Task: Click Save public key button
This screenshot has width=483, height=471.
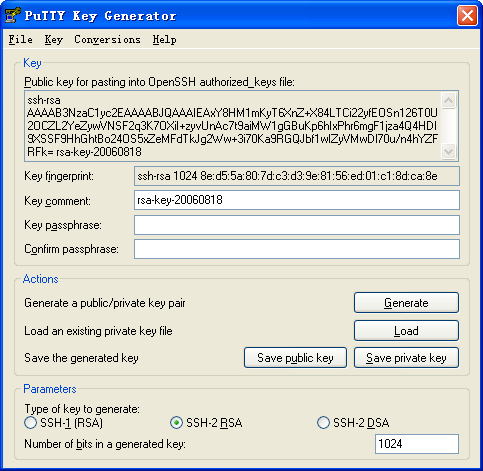Action: click(x=295, y=358)
